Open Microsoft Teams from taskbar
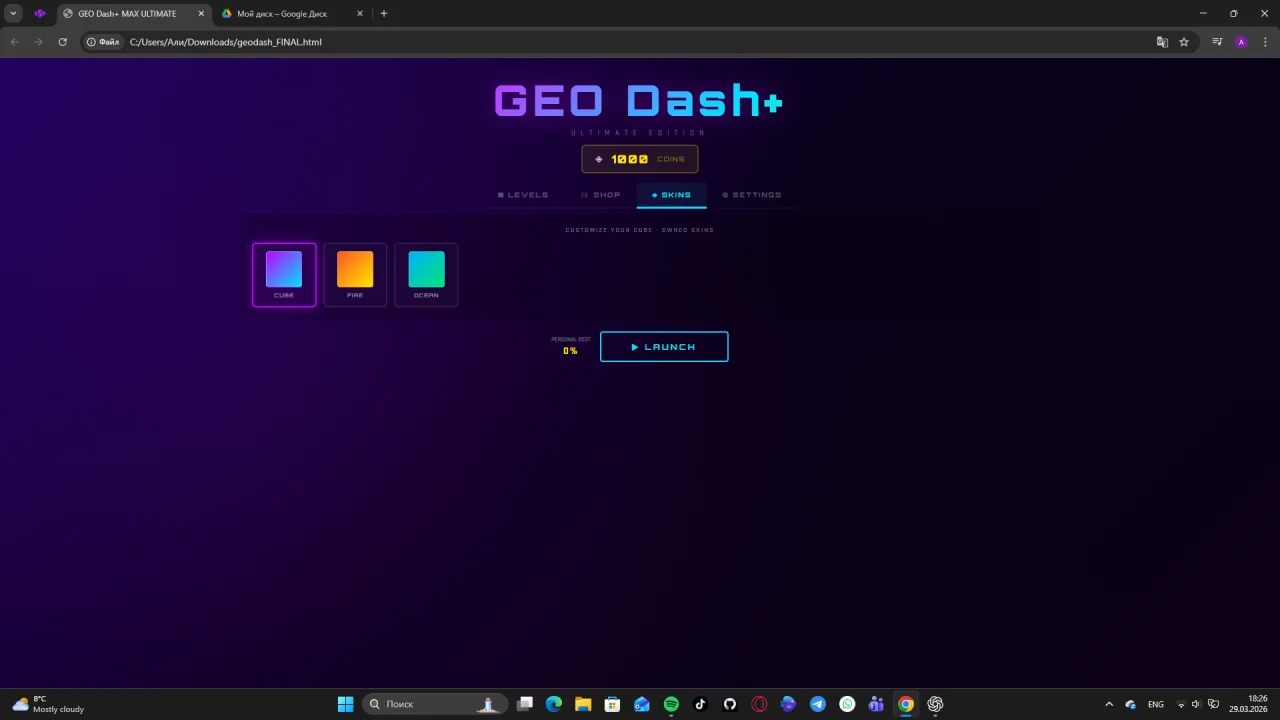 click(876, 704)
